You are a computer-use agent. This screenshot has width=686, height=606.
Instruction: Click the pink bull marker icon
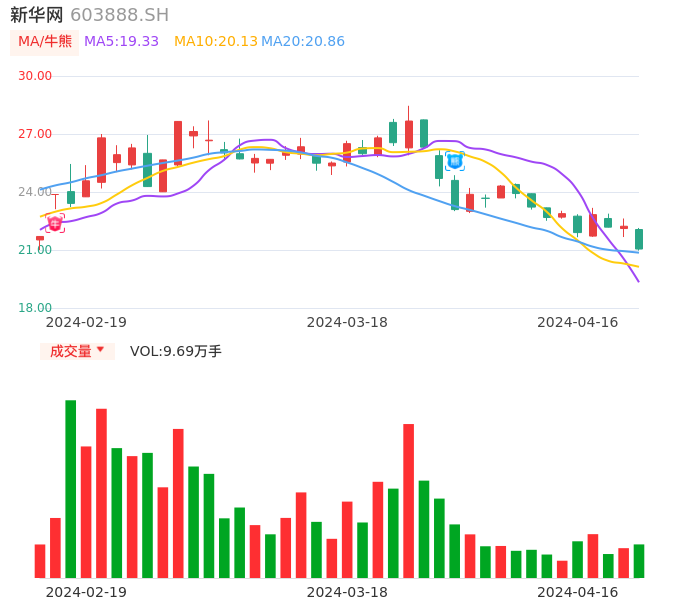(55, 224)
